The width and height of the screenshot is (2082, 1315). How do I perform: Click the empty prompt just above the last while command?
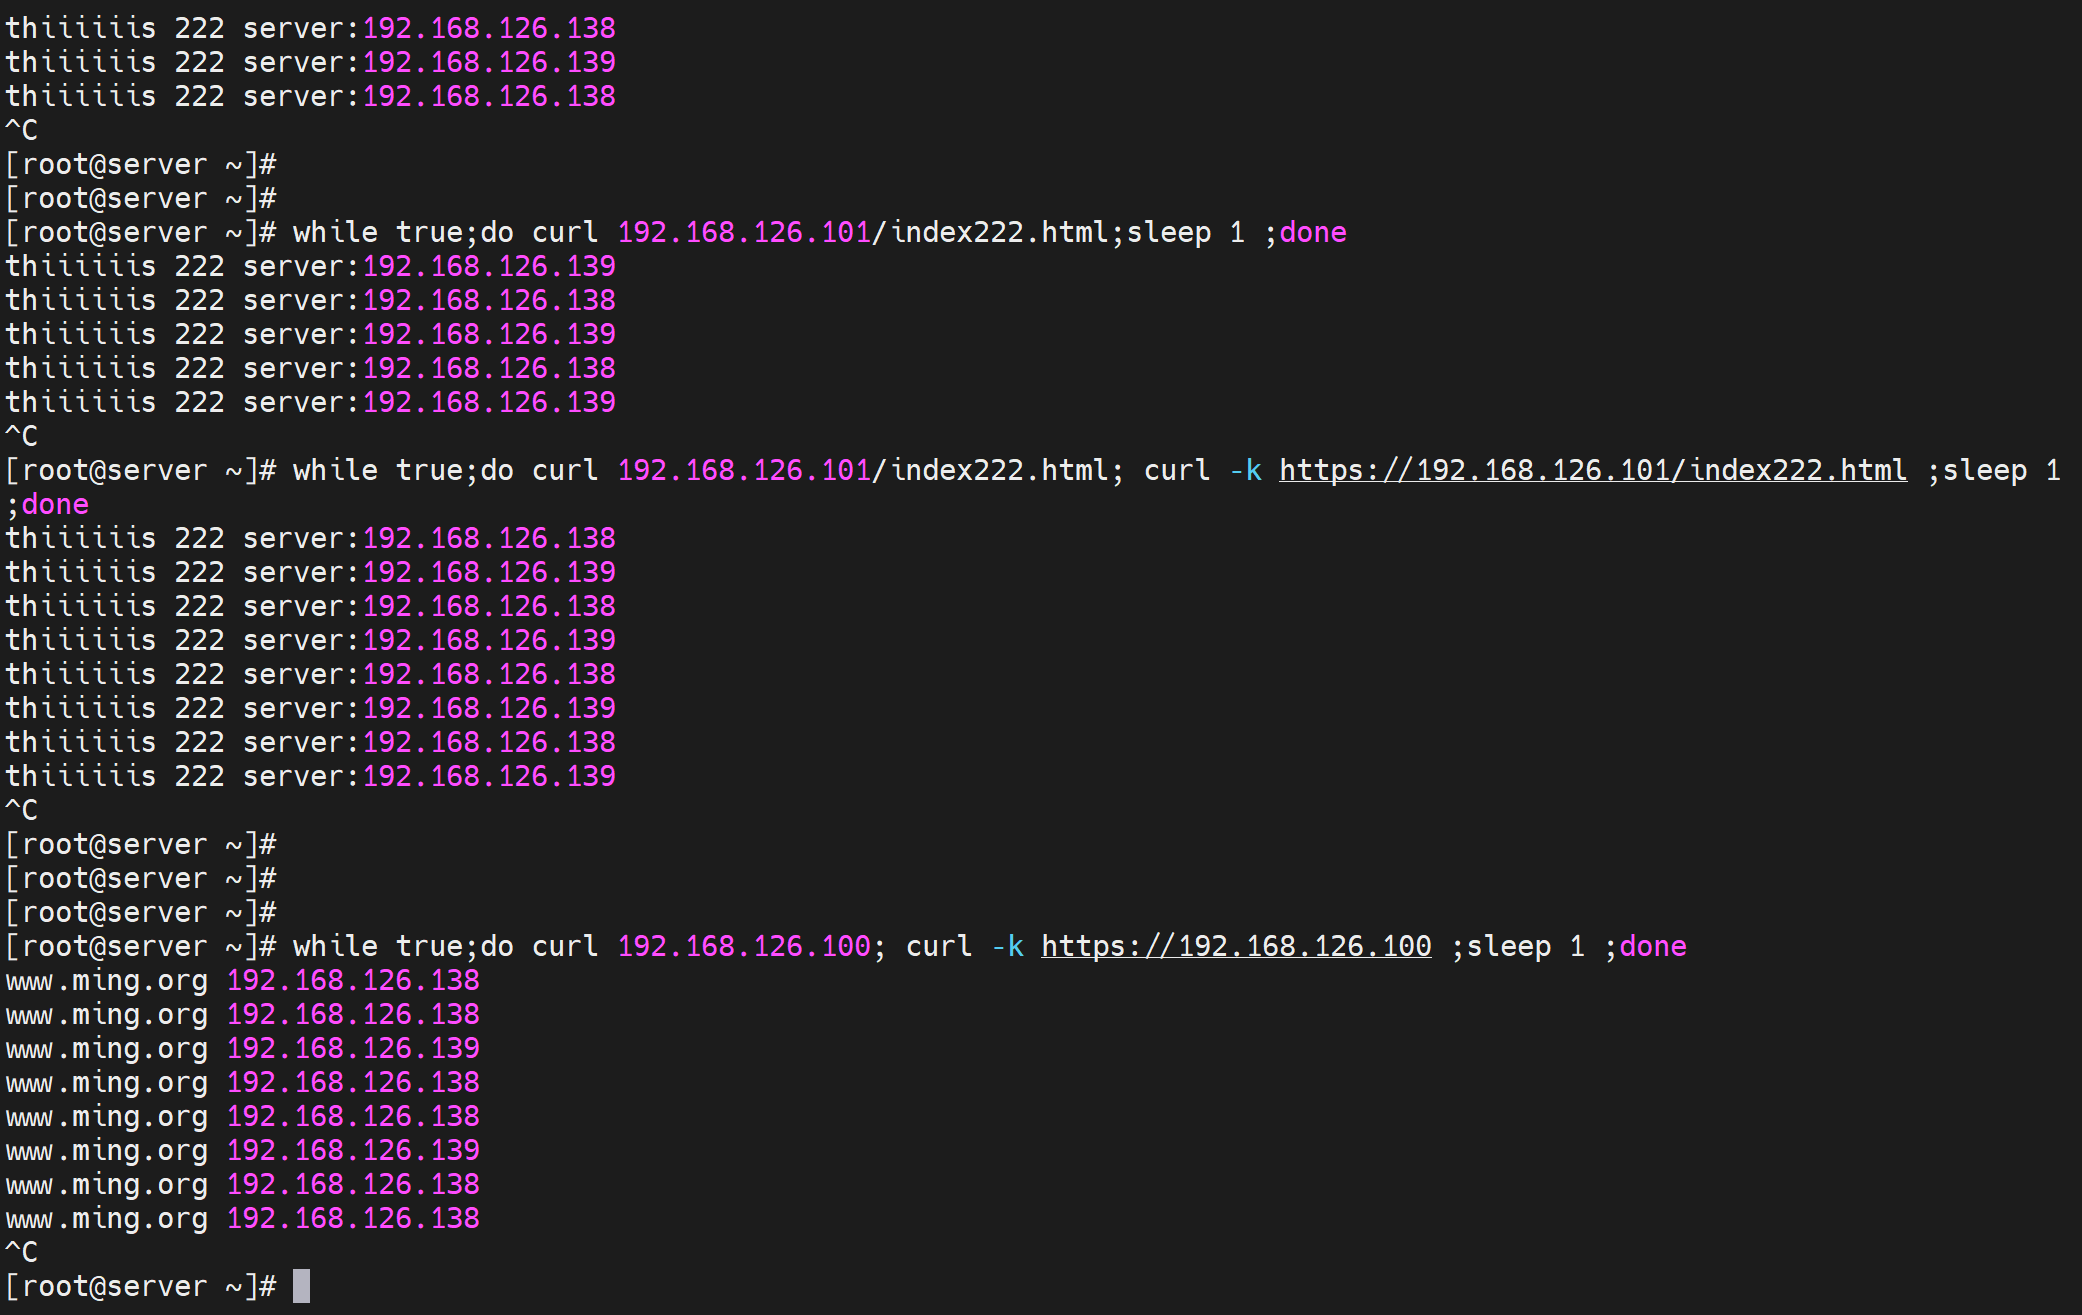(140, 912)
